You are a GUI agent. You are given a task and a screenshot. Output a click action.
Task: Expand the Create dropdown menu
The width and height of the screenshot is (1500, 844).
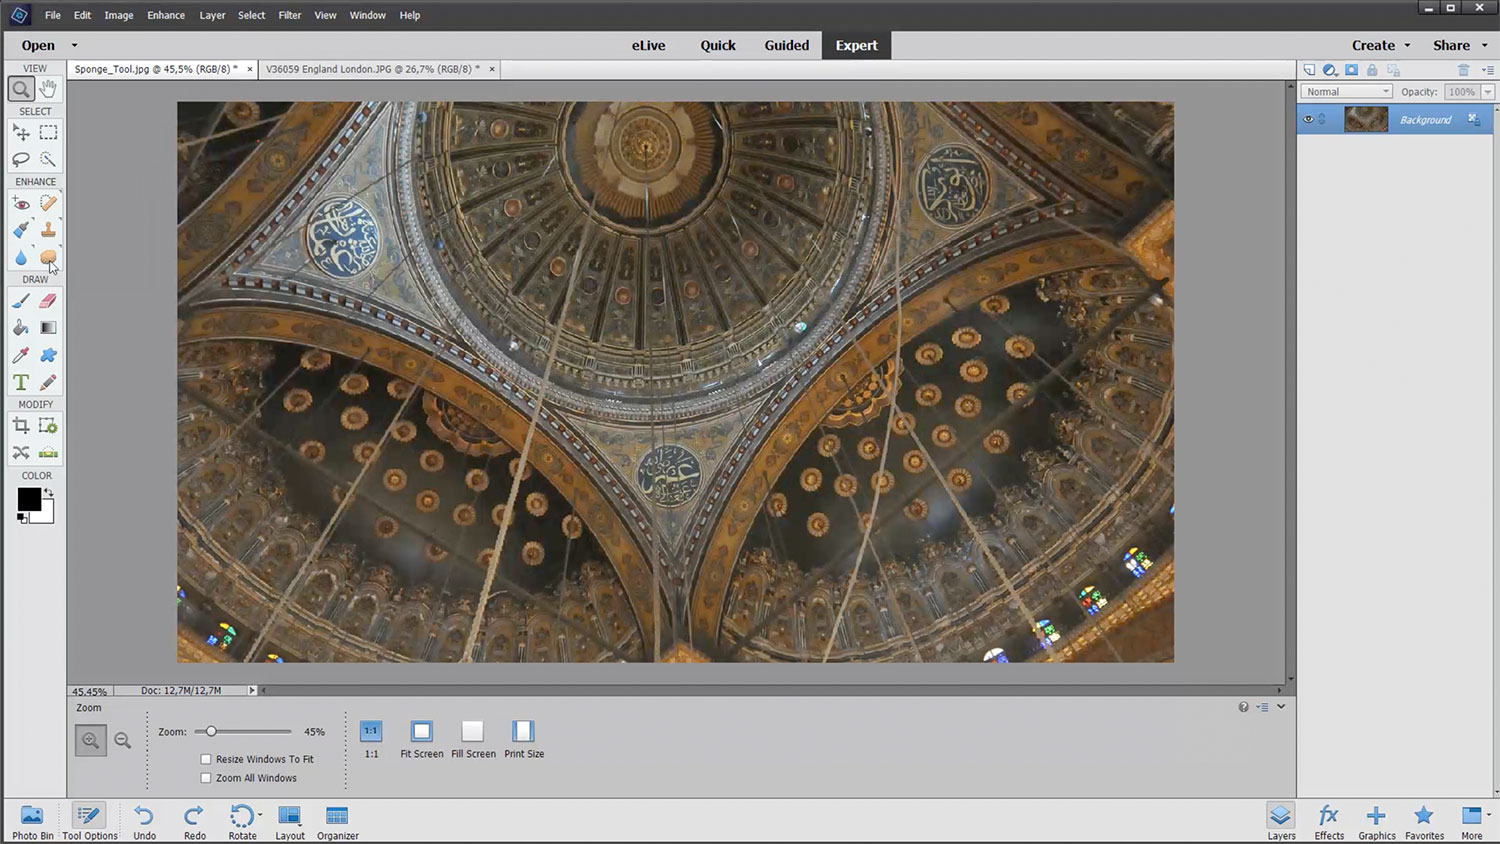[x=1381, y=45]
